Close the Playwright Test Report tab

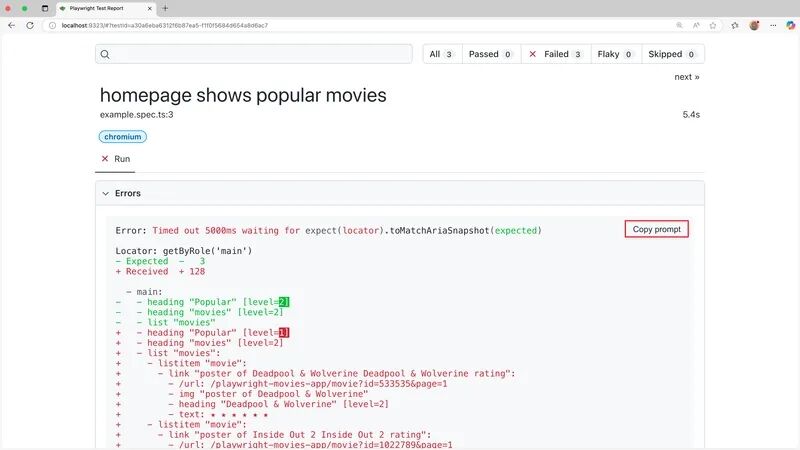tap(149, 8)
